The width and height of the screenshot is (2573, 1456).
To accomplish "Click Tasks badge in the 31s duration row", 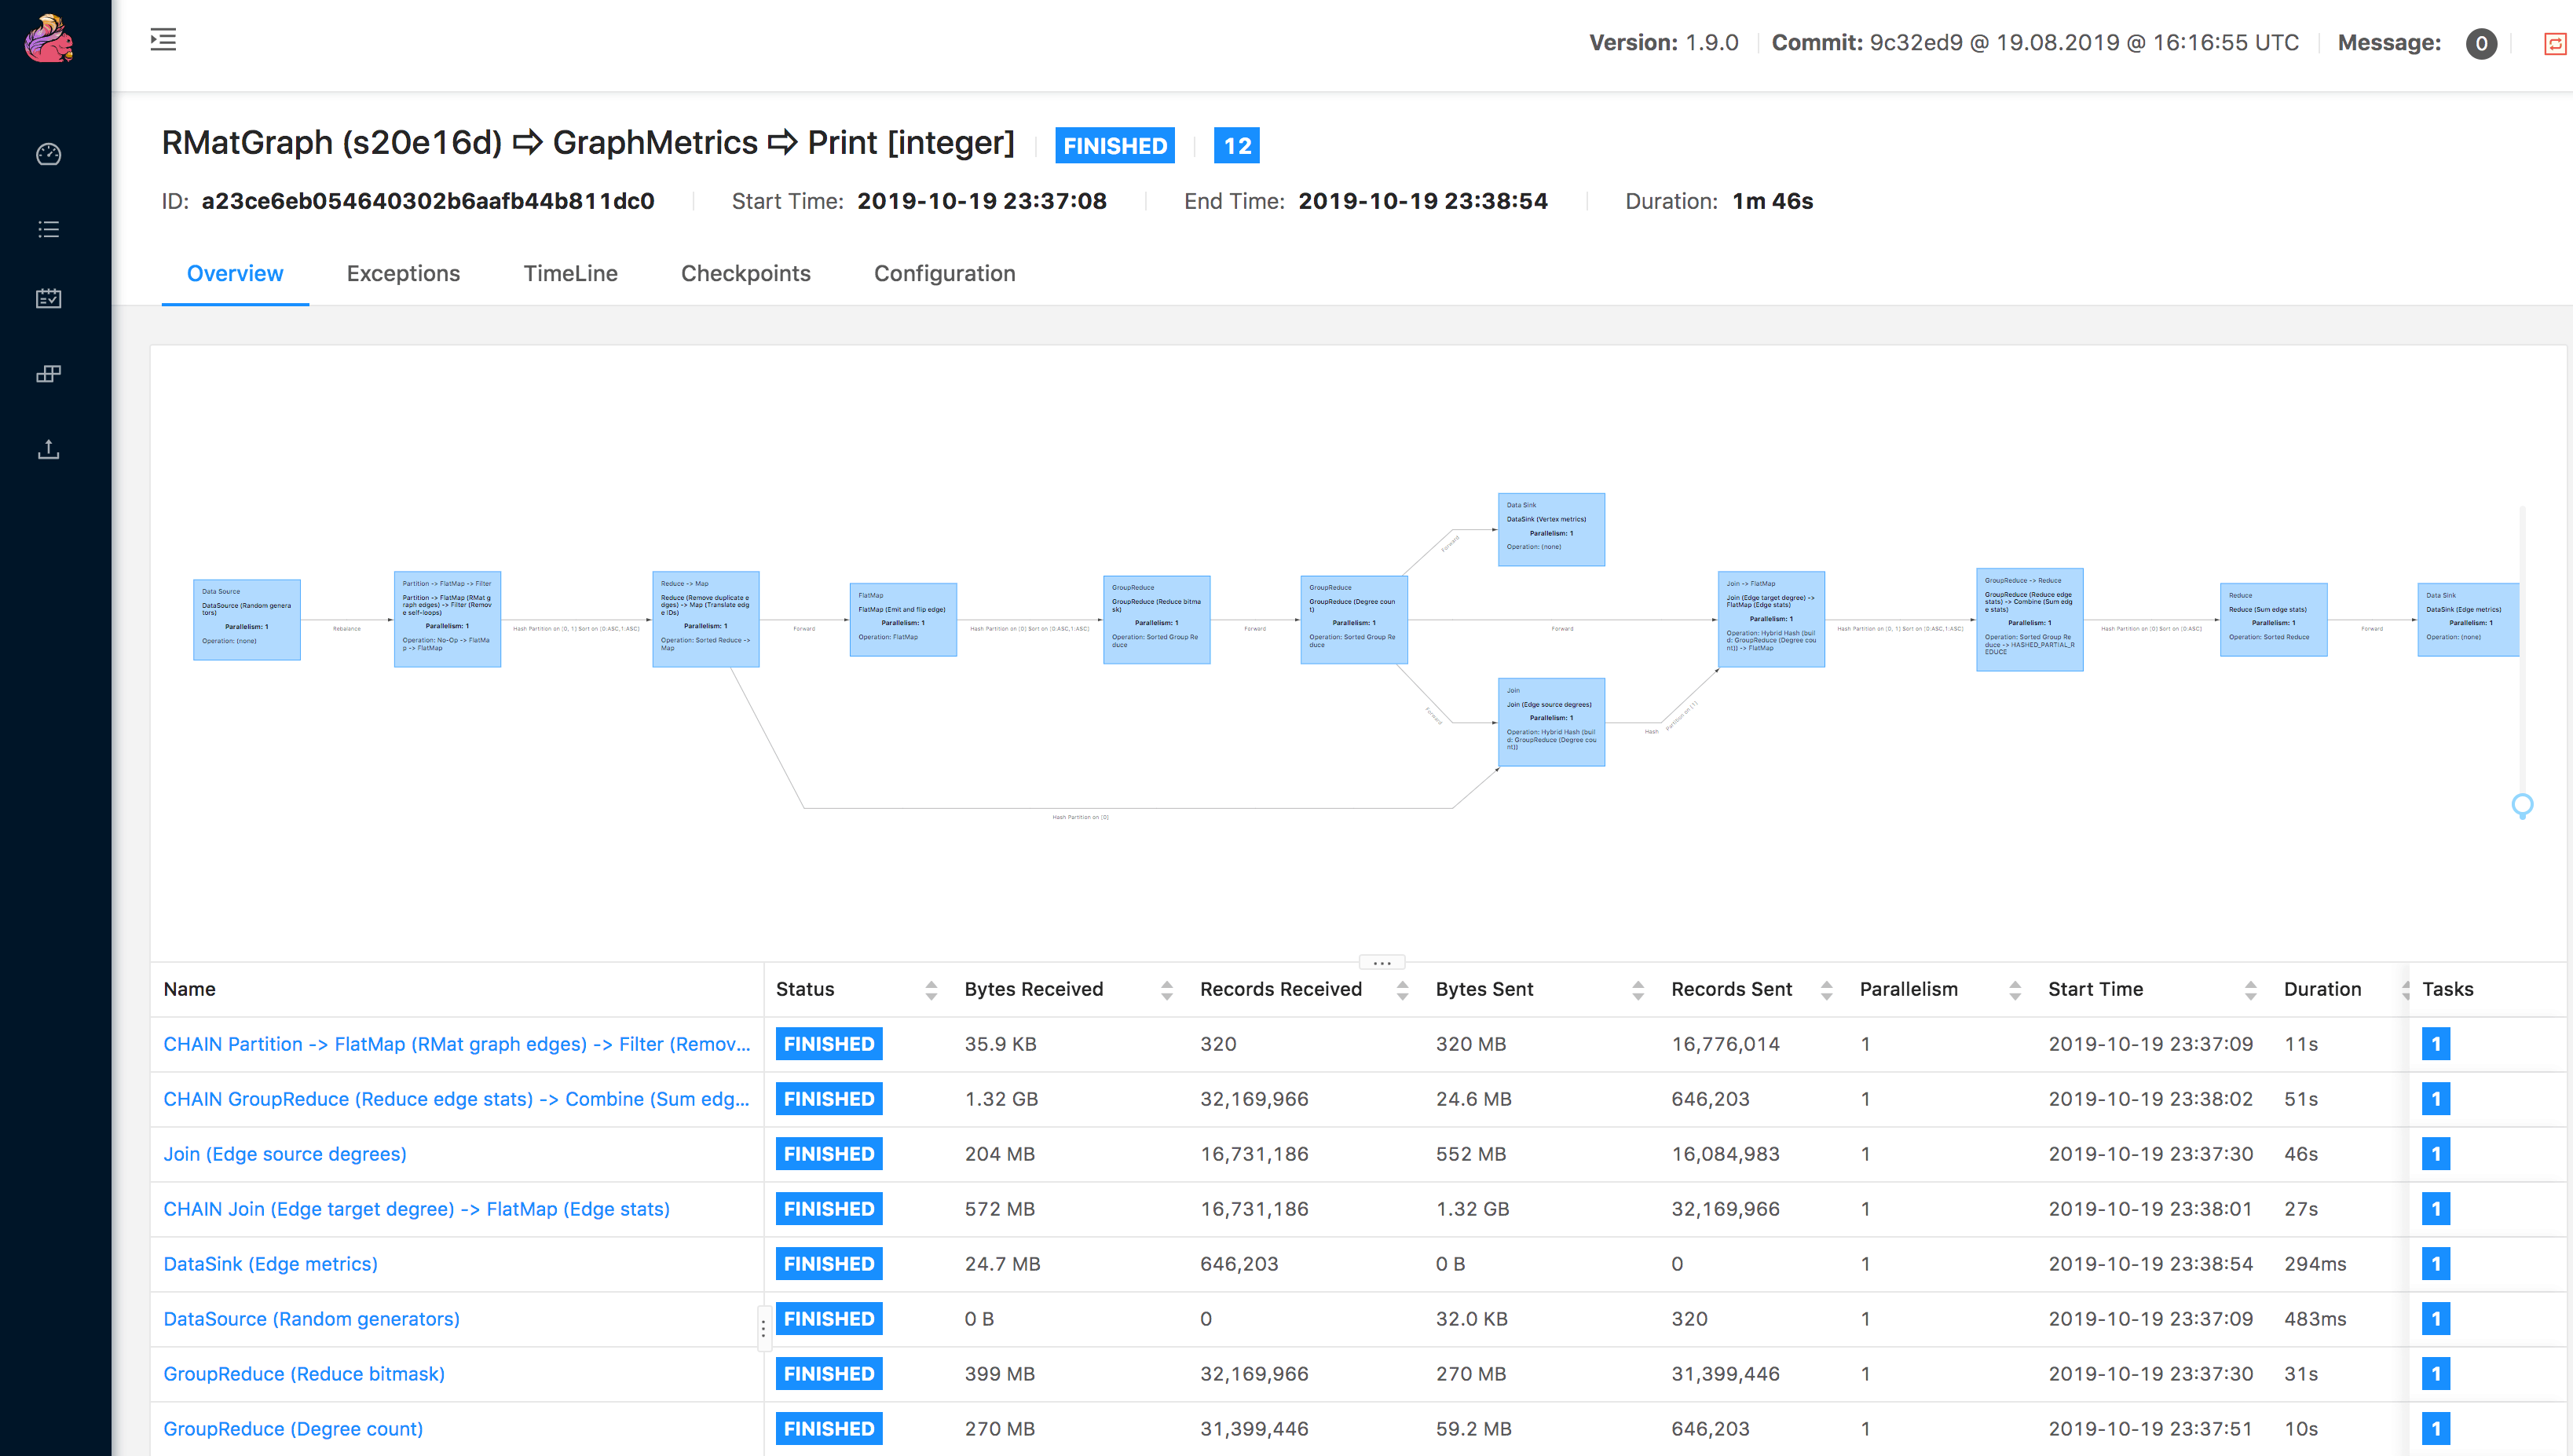I will tap(2436, 1374).
